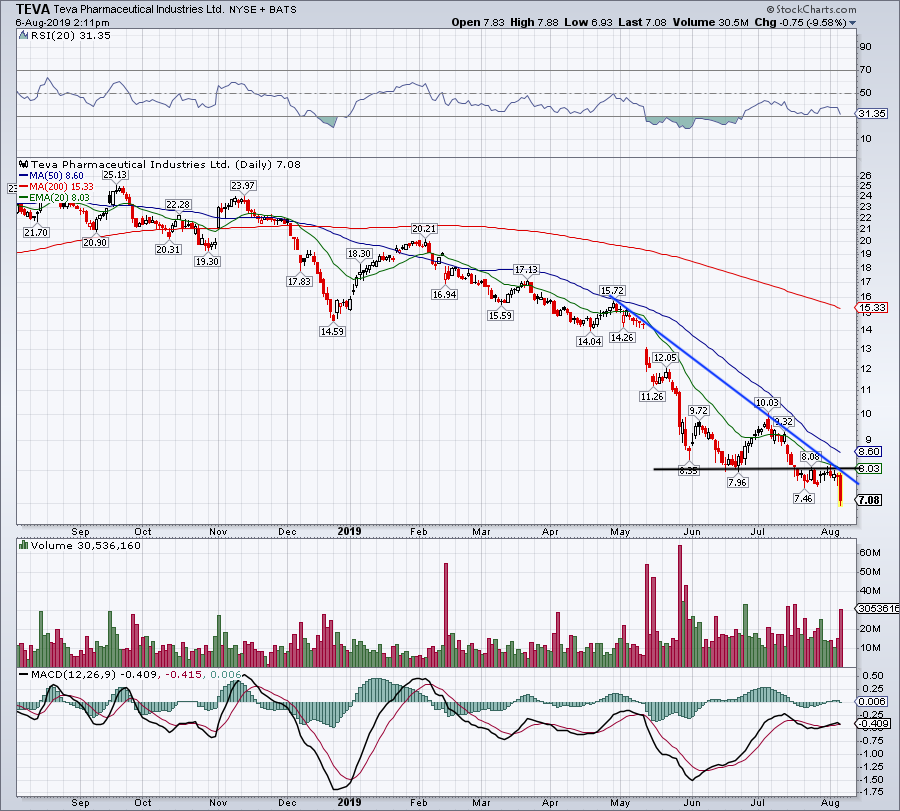Click the candlestick icon before Teva title
The height and width of the screenshot is (811, 900).
click(24, 165)
